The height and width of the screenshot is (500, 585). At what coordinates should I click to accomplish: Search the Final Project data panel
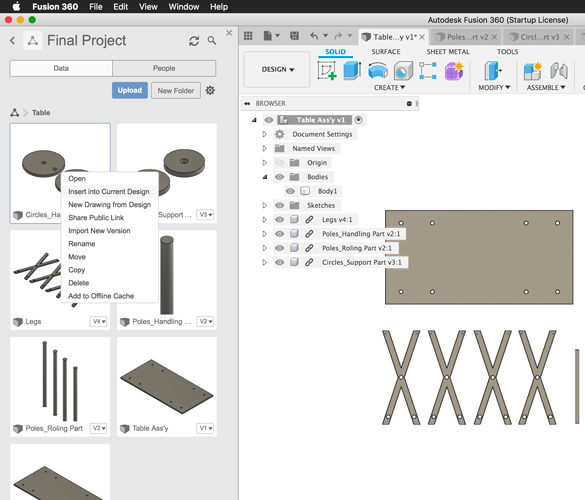coord(212,40)
